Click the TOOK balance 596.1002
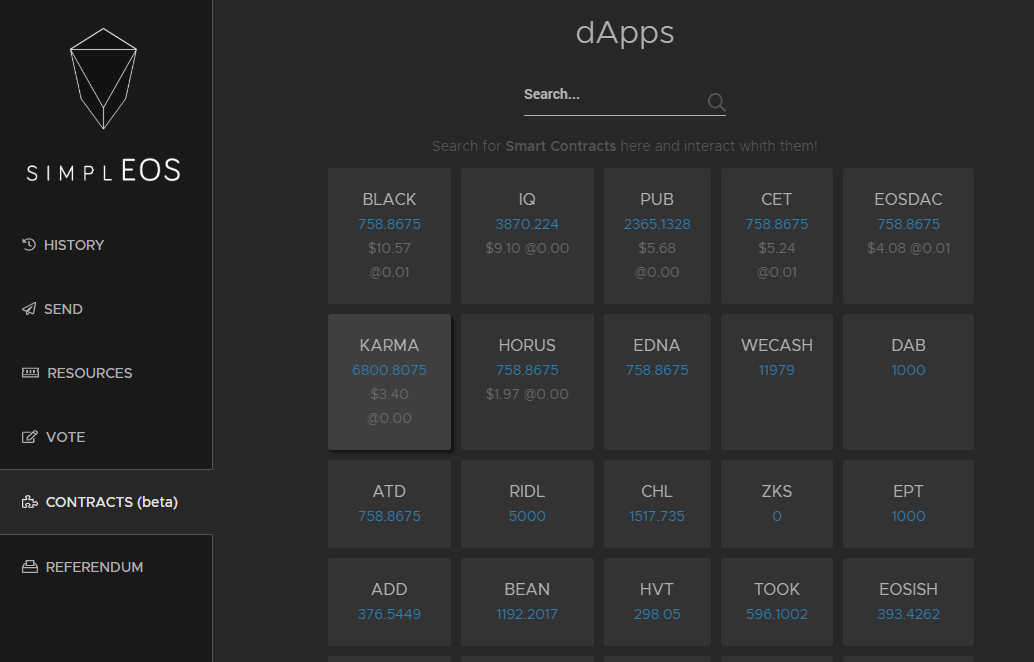Image resolution: width=1034 pixels, height=662 pixels. point(776,614)
